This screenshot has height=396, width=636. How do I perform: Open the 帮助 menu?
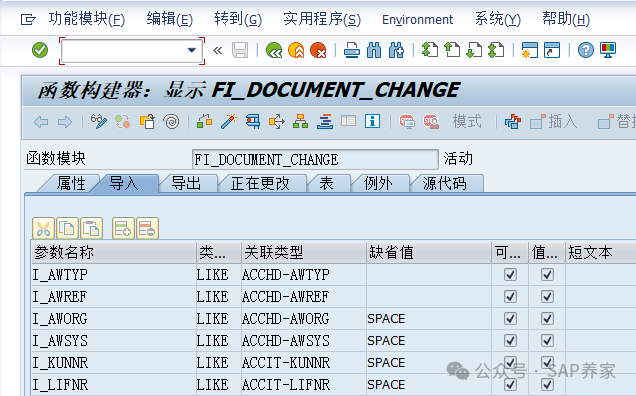click(566, 19)
